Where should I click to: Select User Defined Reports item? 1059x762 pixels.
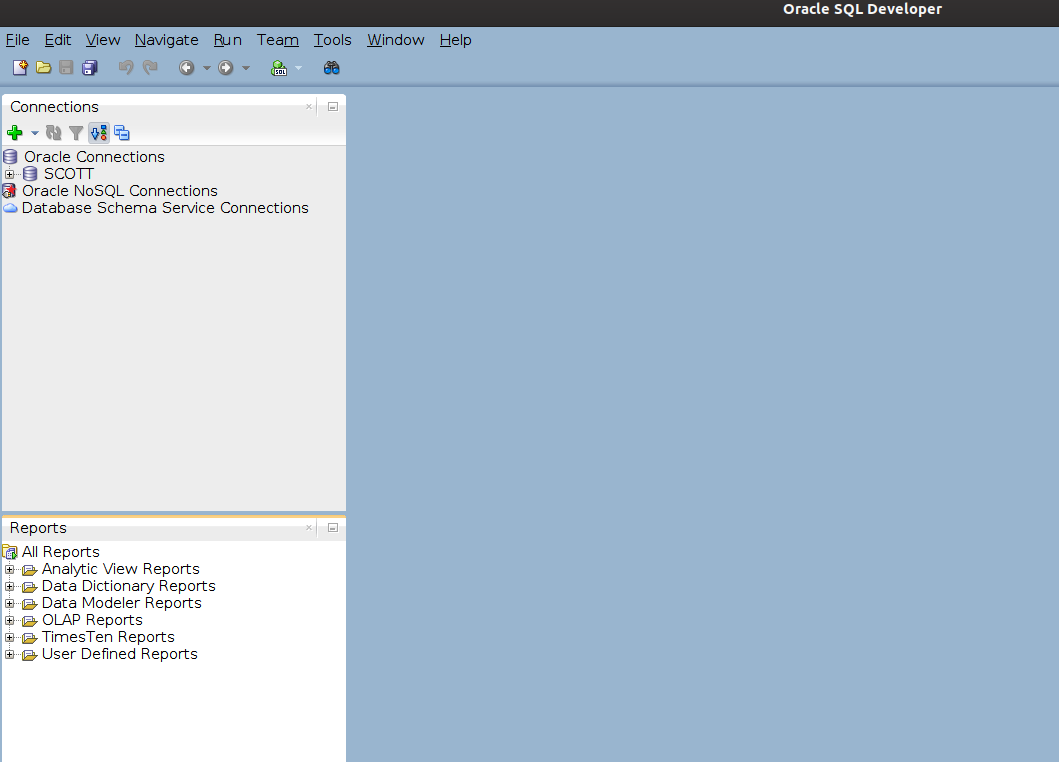coord(120,653)
